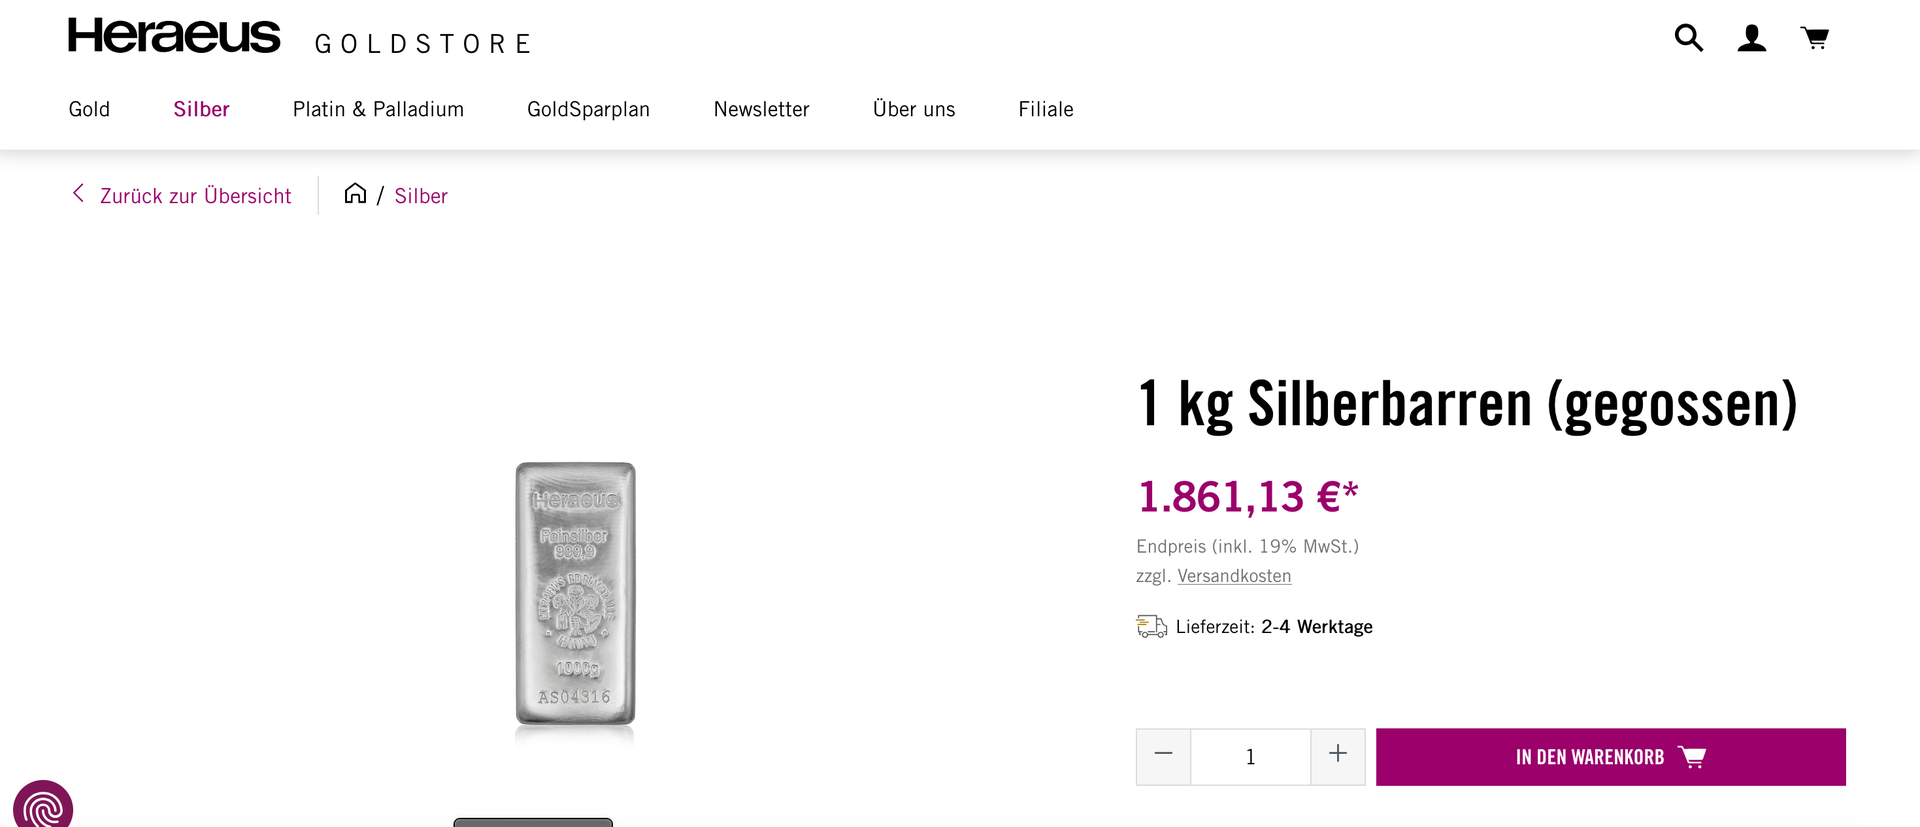The image size is (1920, 827).
Task: Click the quantity input field
Action: click(1250, 757)
